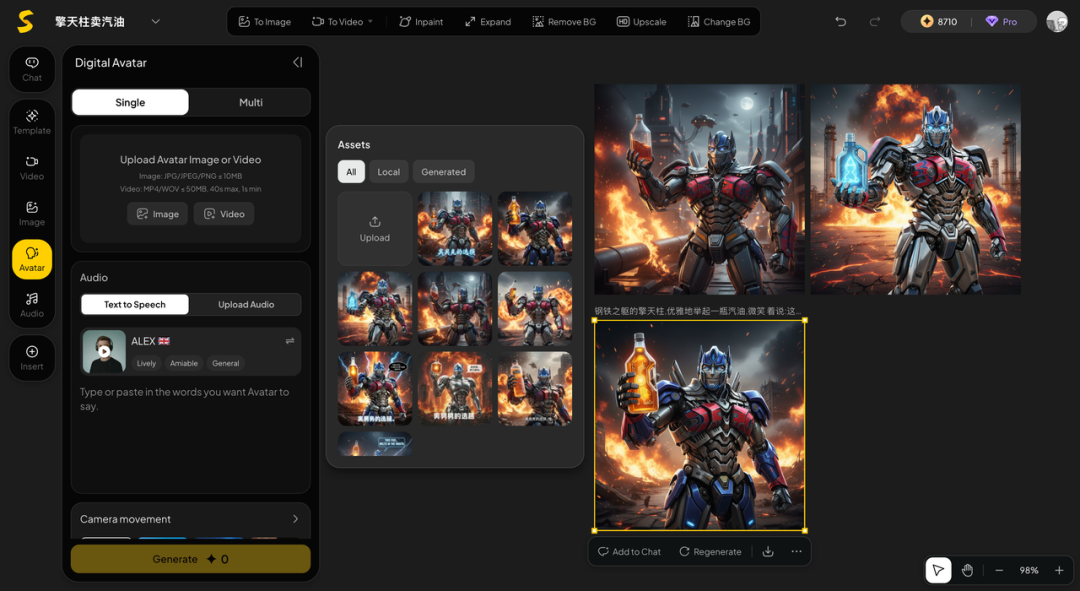Open the Template sidebar icon
This screenshot has height=591, width=1080.
(32, 121)
